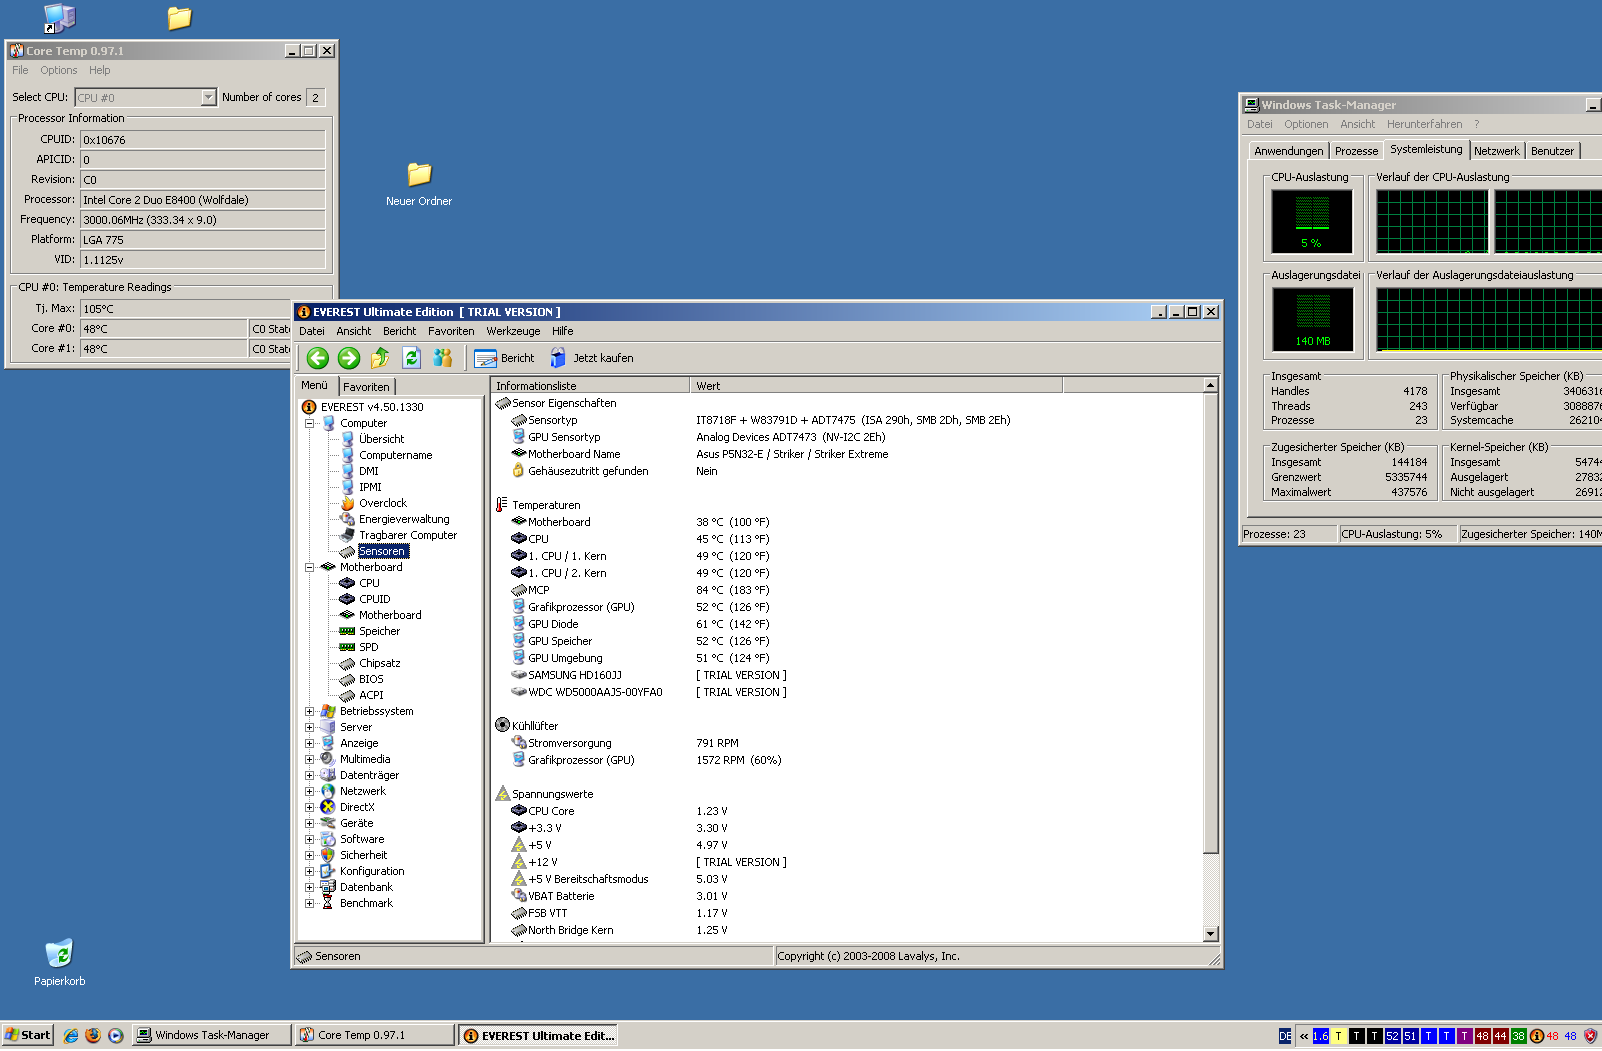
Task: Click the EVEREST info icon in system tray
Action: pyautogui.click(x=1537, y=1036)
